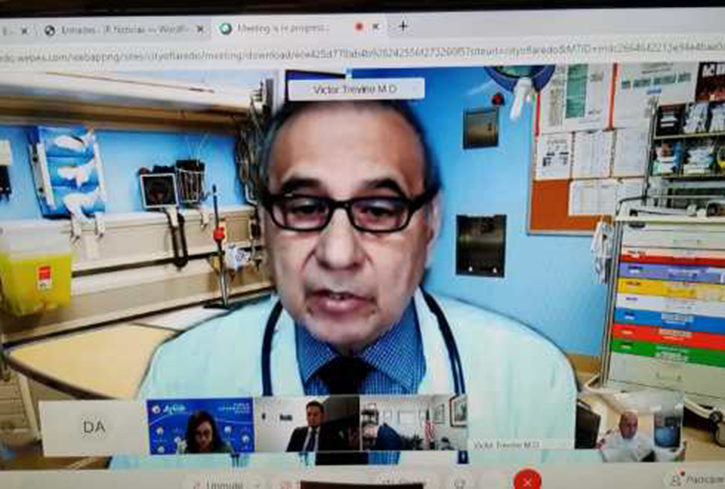Select the man in white shirt thumbnail

tap(628, 427)
